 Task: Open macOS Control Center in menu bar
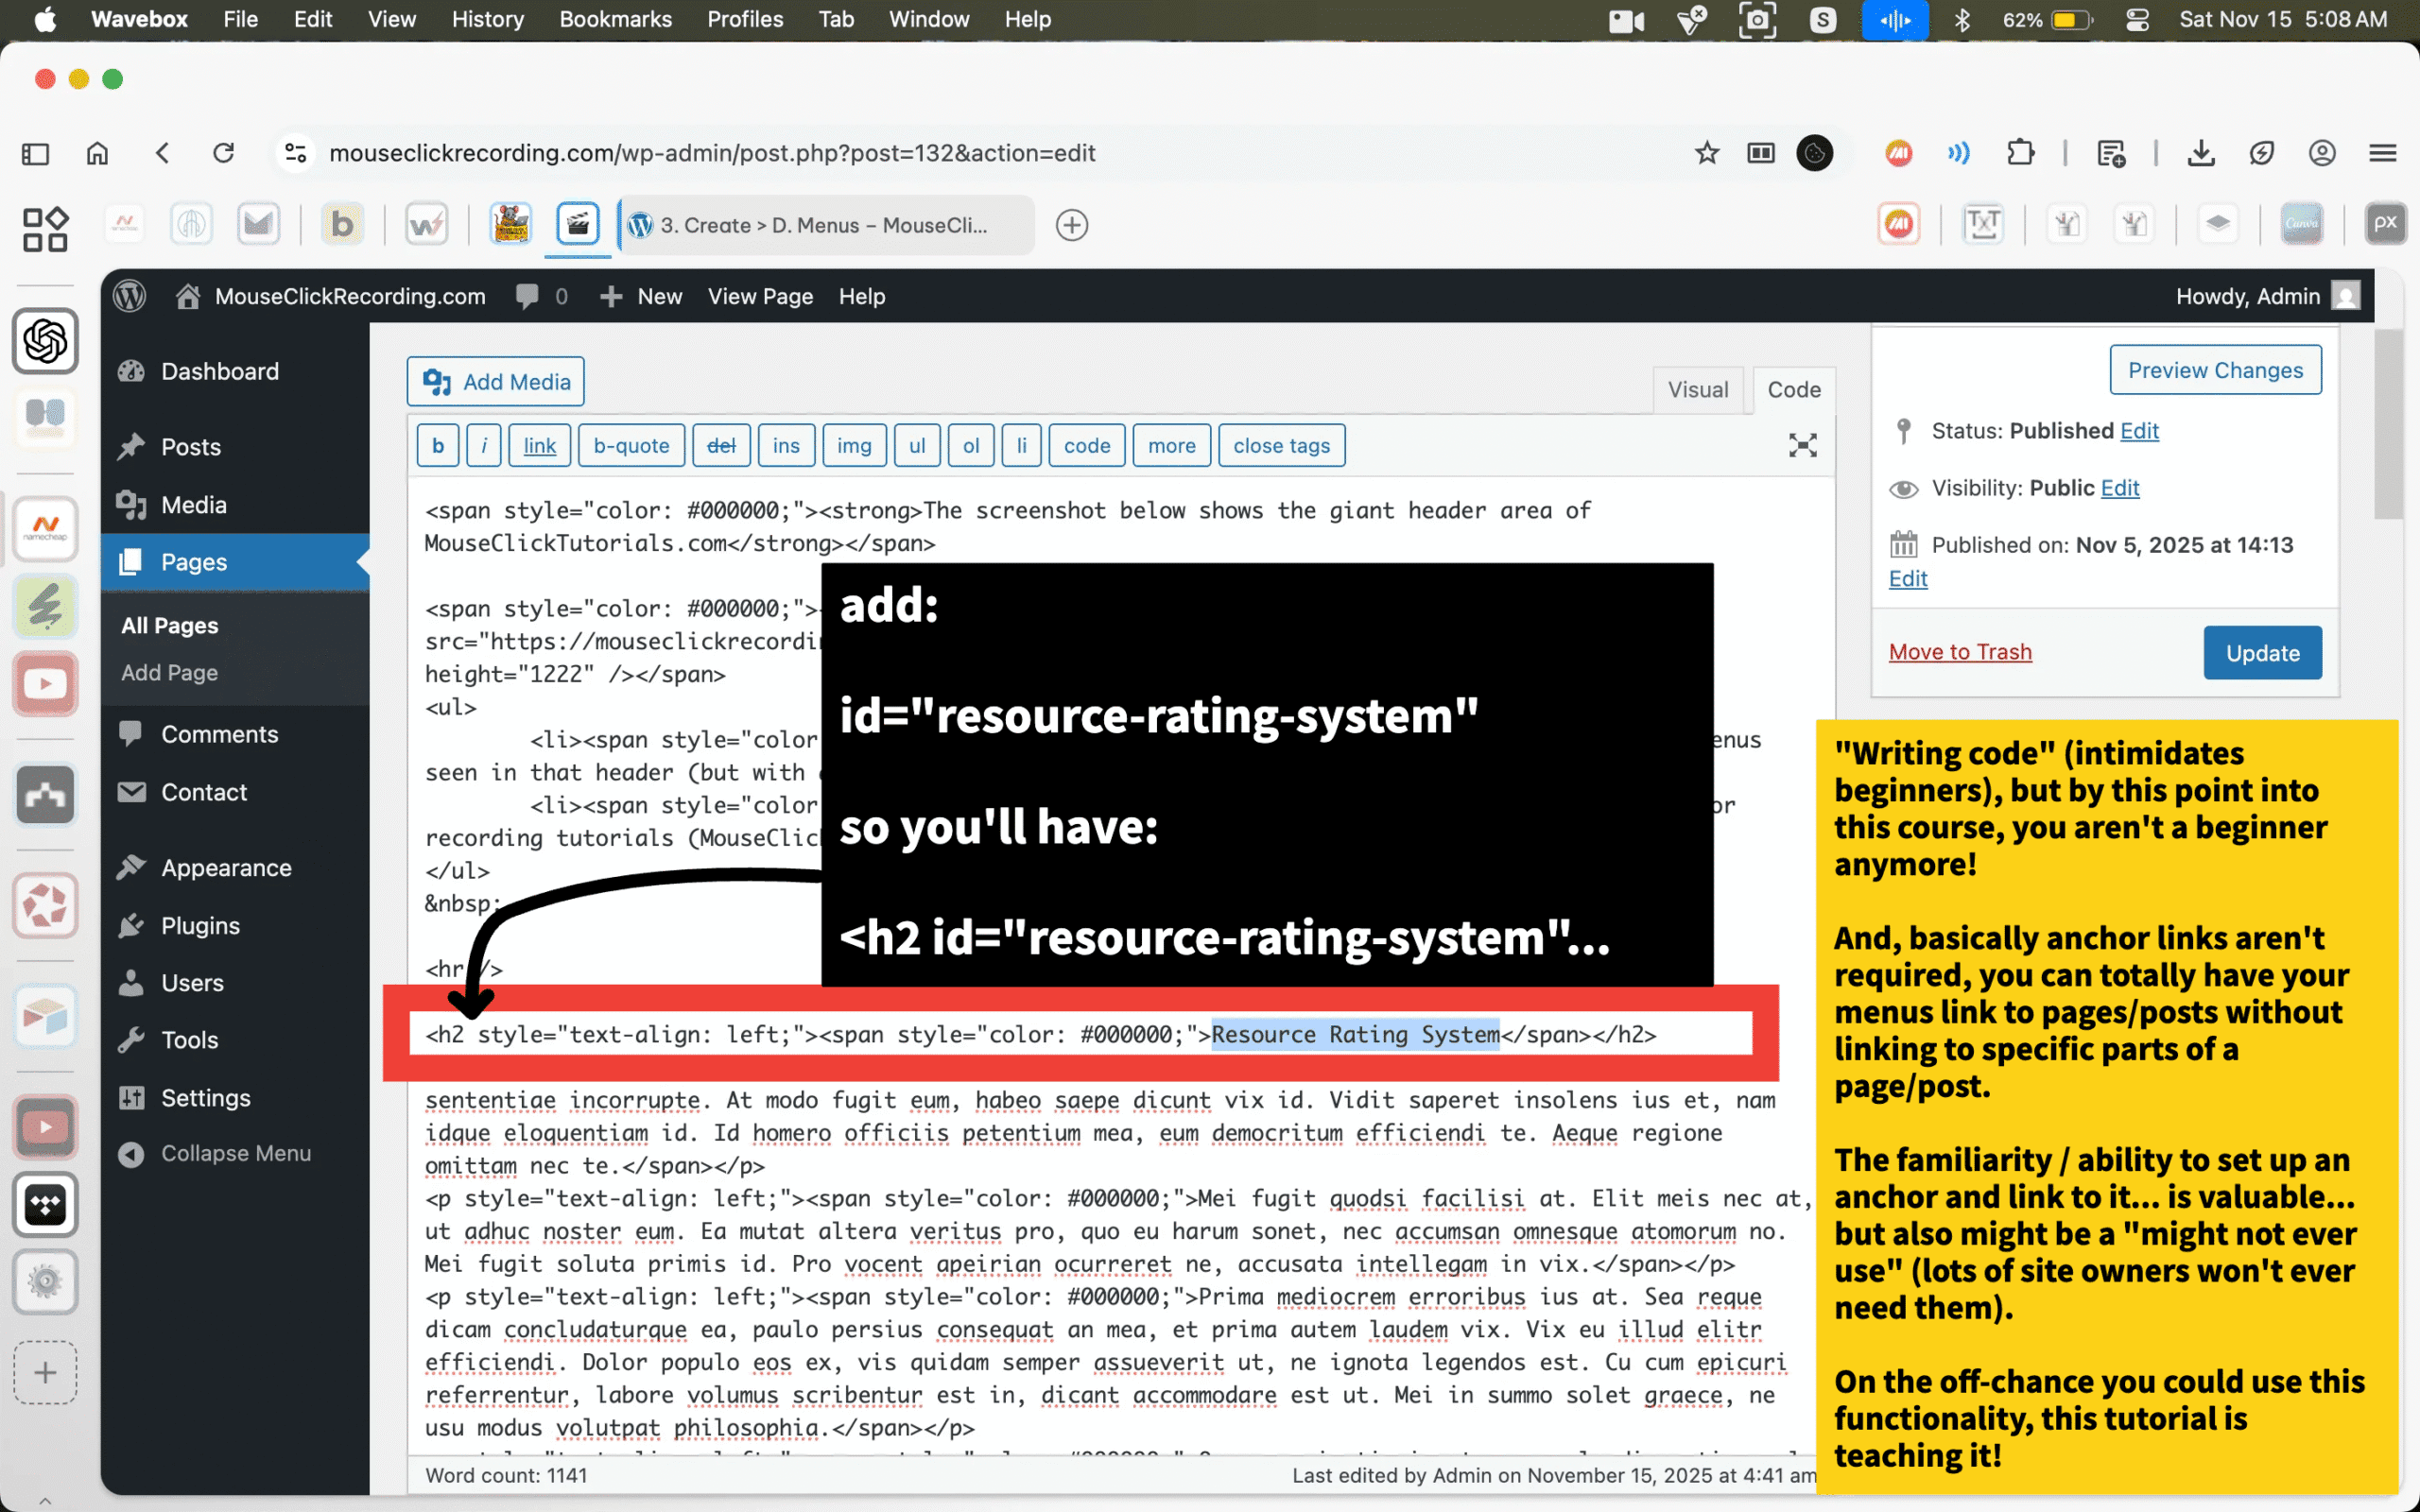point(2137,19)
